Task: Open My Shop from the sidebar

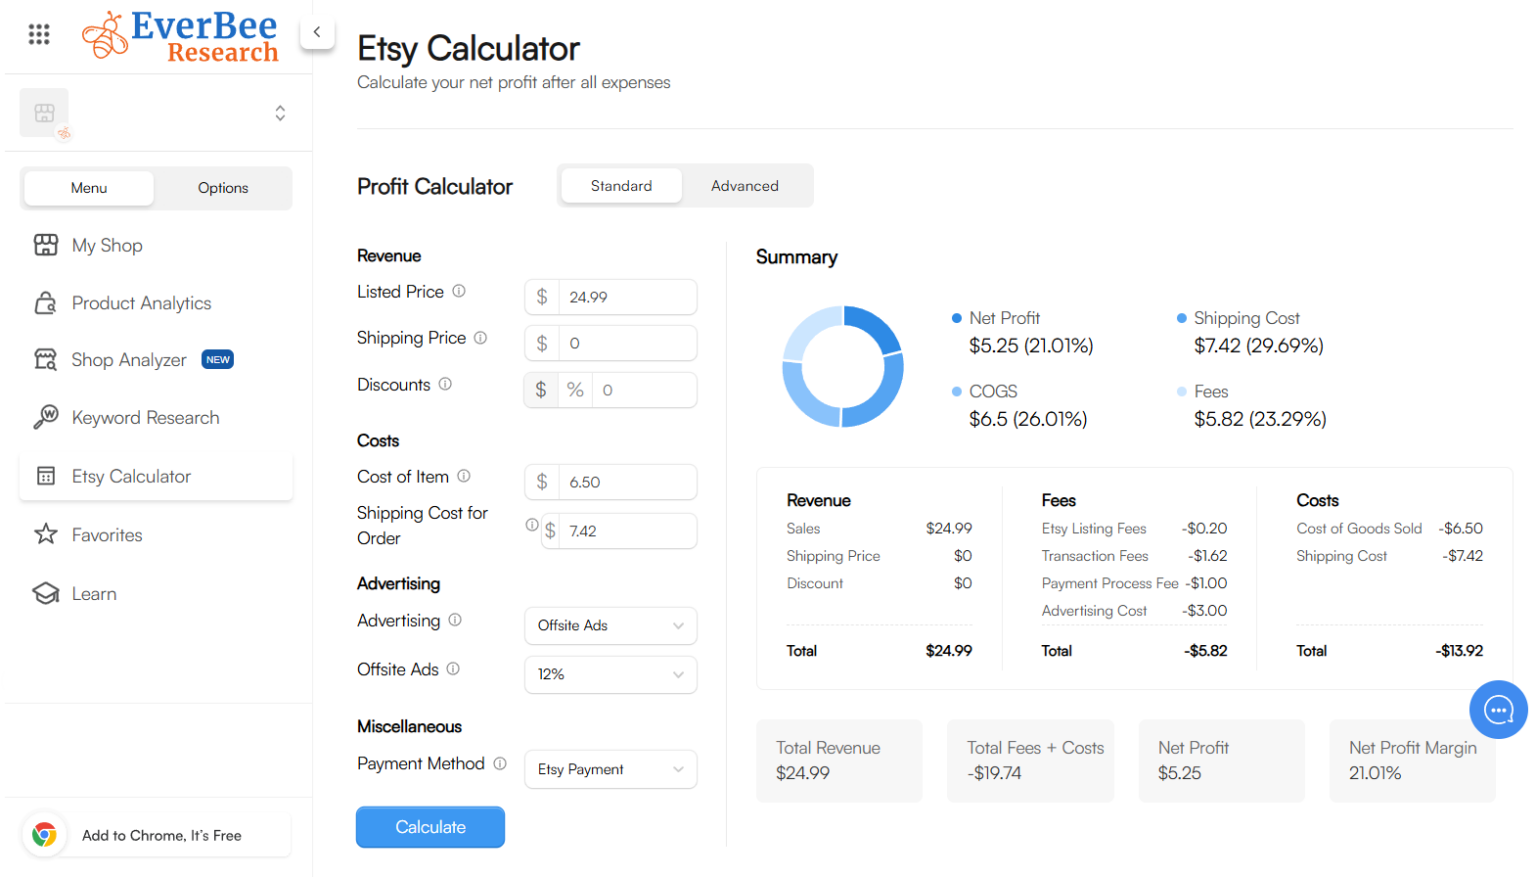Action: click(106, 245)
